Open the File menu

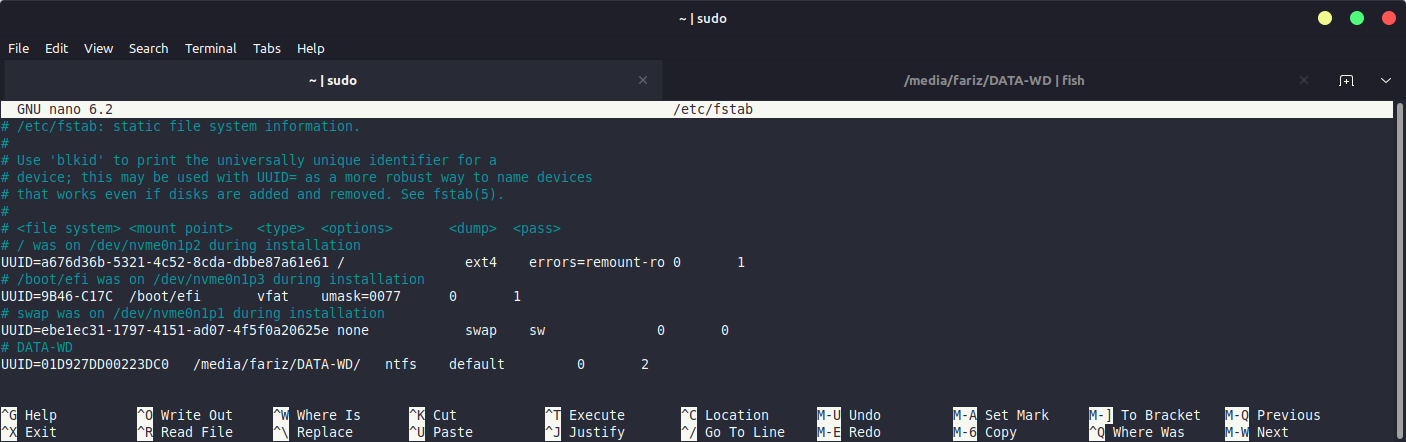[19, 48]
